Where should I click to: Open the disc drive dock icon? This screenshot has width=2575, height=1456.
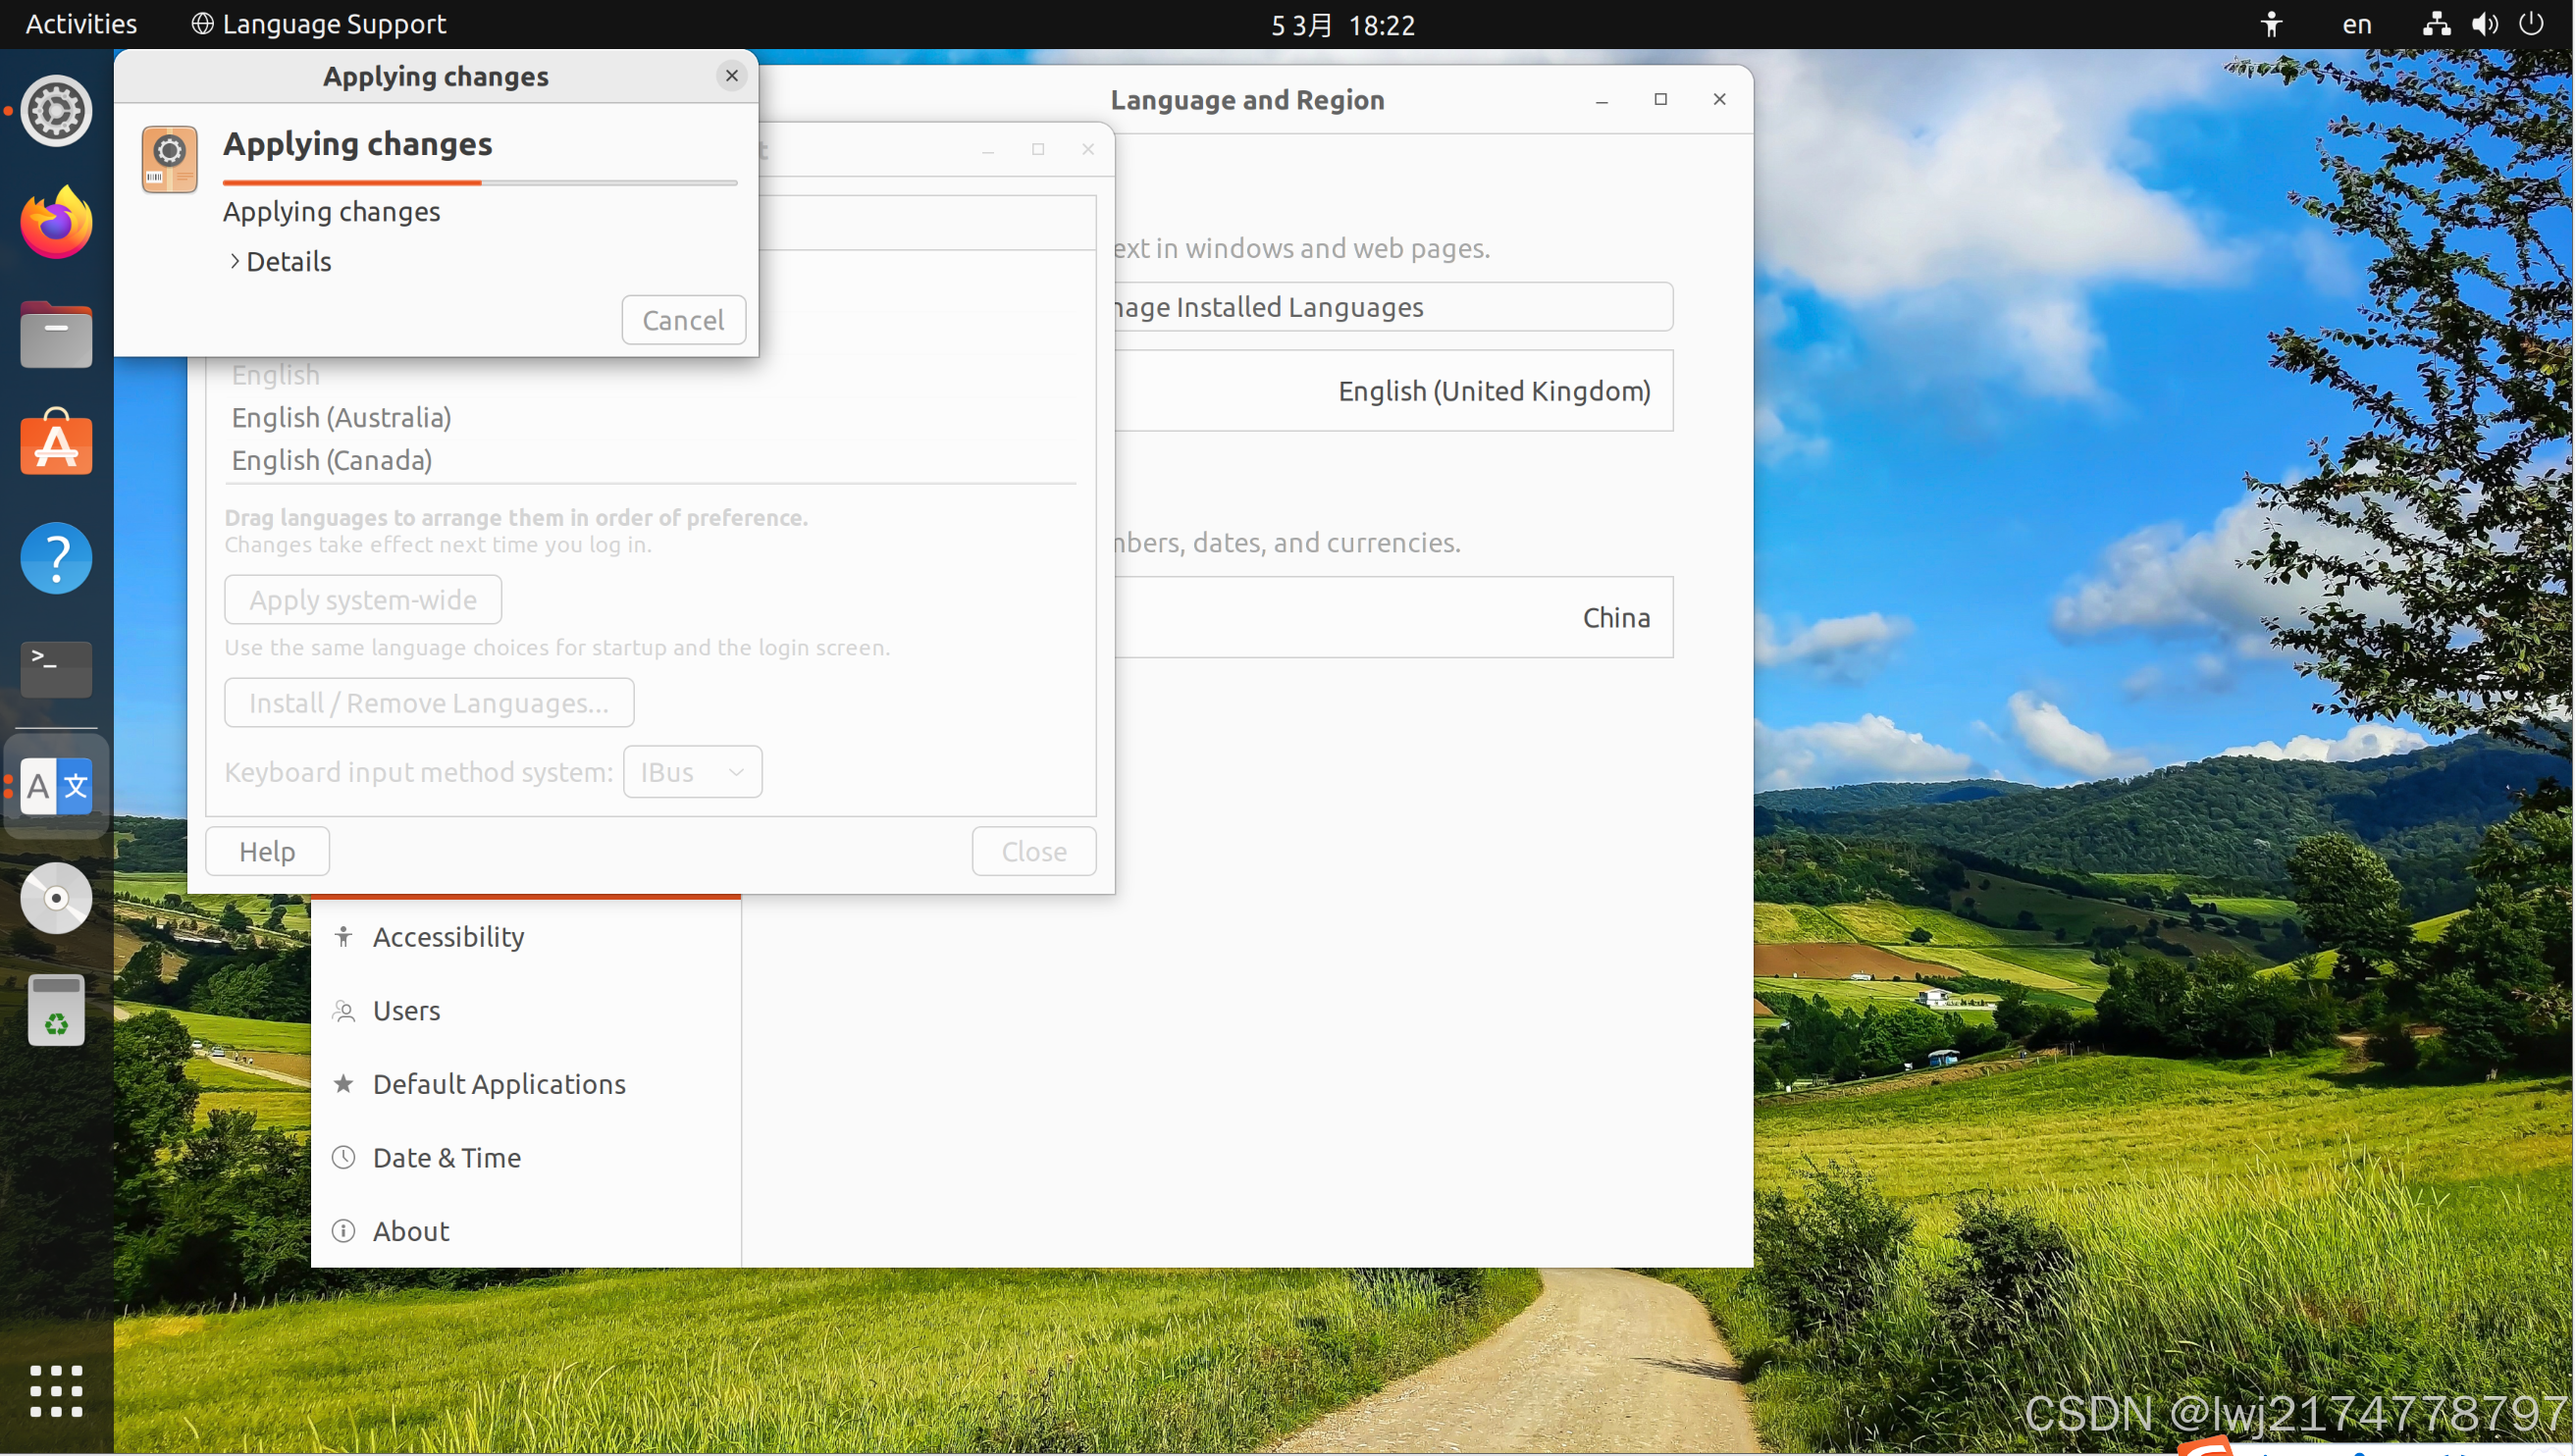click(56, 898)
